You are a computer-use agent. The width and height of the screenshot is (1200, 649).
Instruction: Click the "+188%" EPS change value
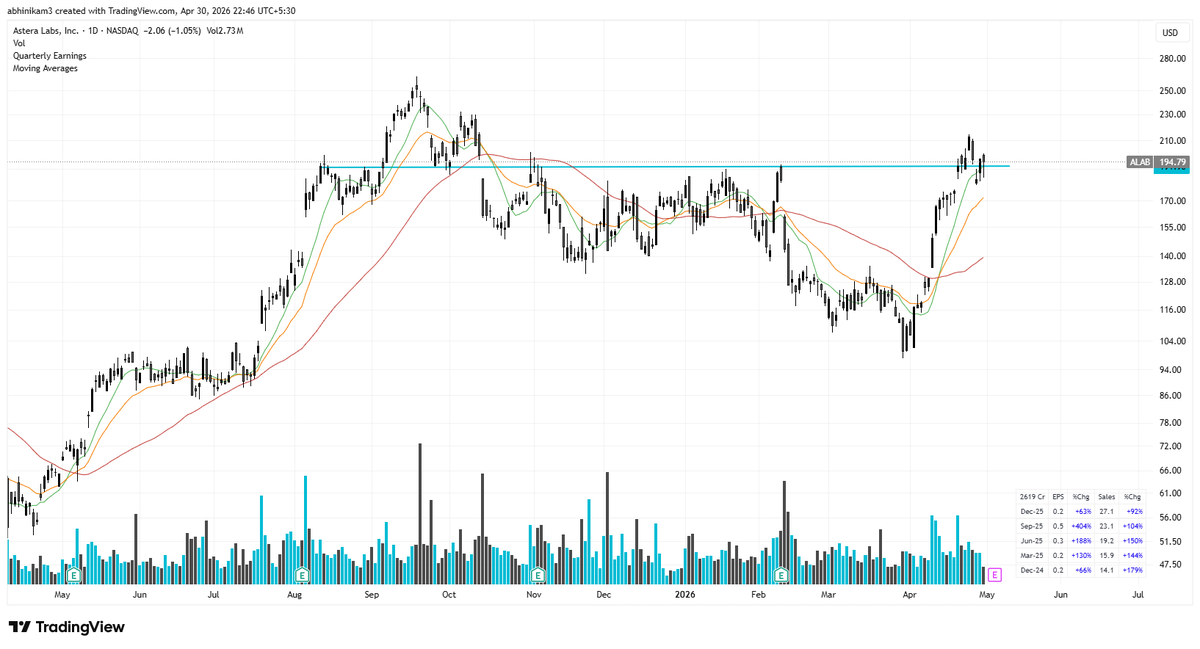(x=1080, y=540)
